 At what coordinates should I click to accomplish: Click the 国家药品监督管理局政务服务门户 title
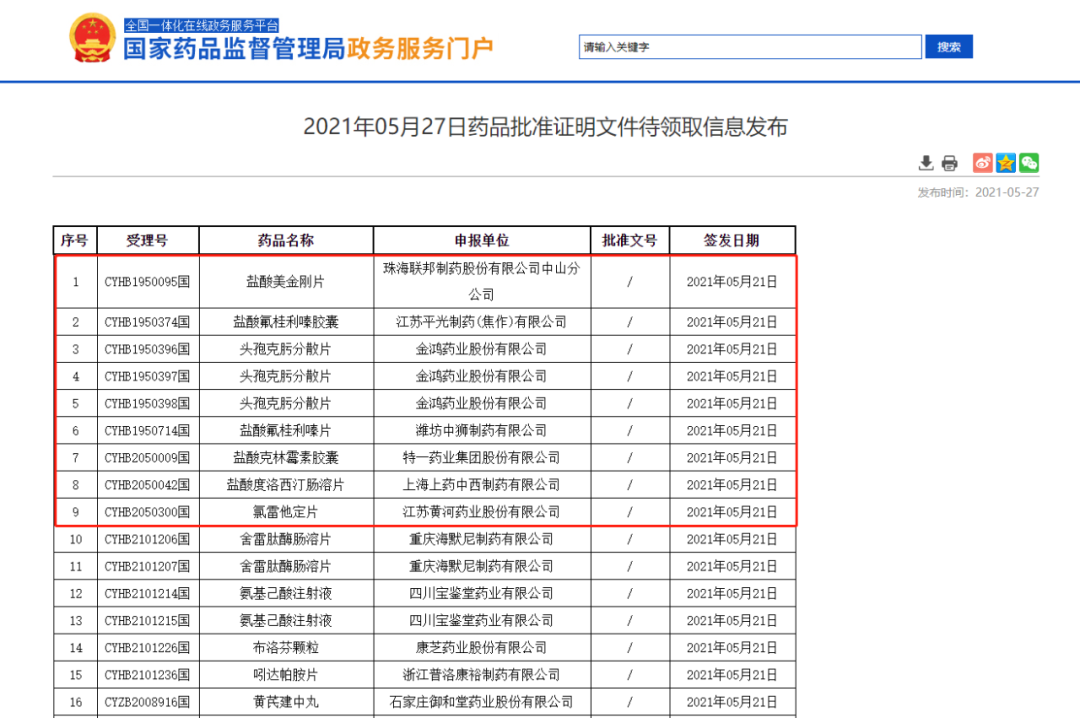point(309,48)
